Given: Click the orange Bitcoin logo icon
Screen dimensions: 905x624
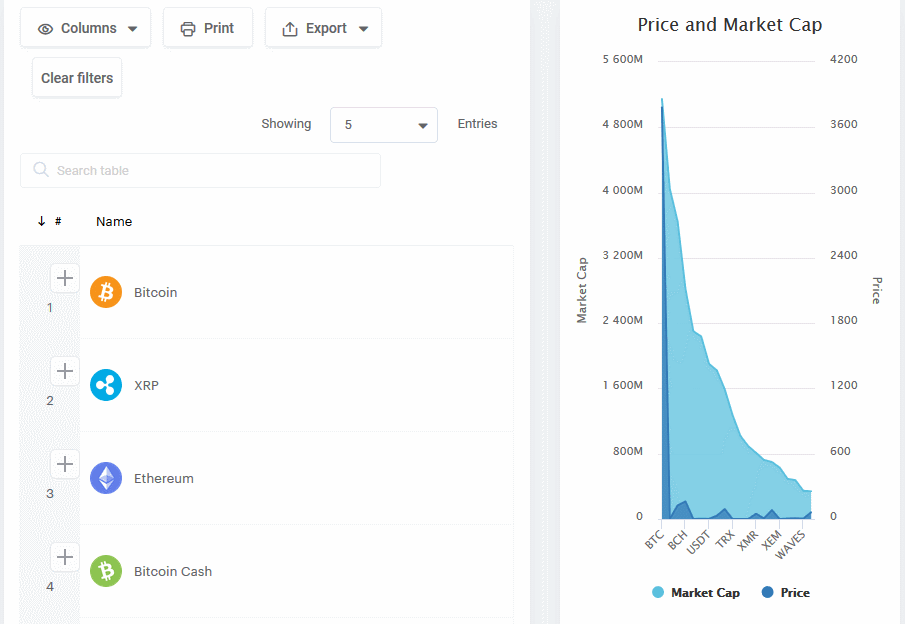Looking at the screenshot, I should point(106,292).
